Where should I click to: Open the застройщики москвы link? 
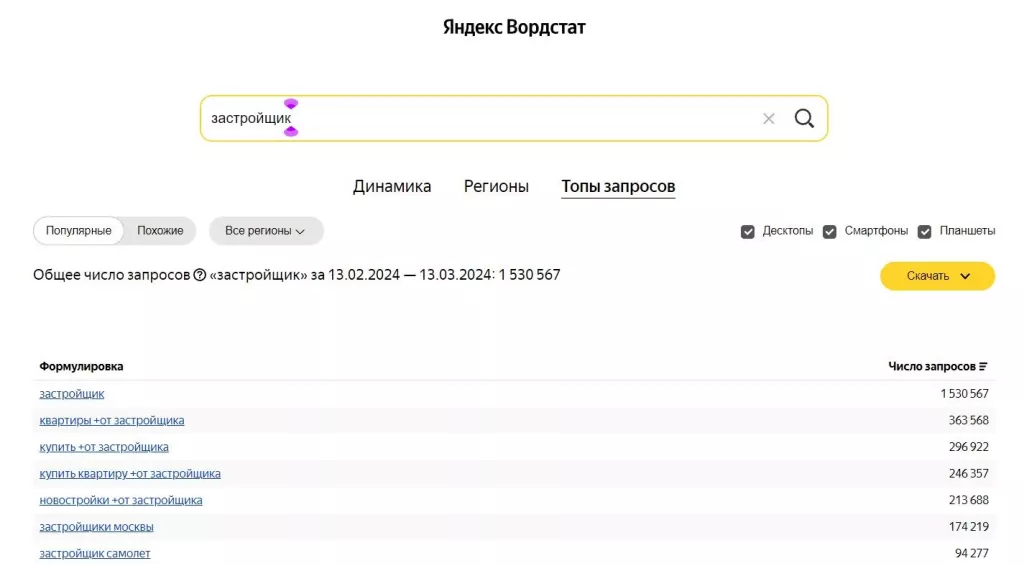[x=97, y=527]
